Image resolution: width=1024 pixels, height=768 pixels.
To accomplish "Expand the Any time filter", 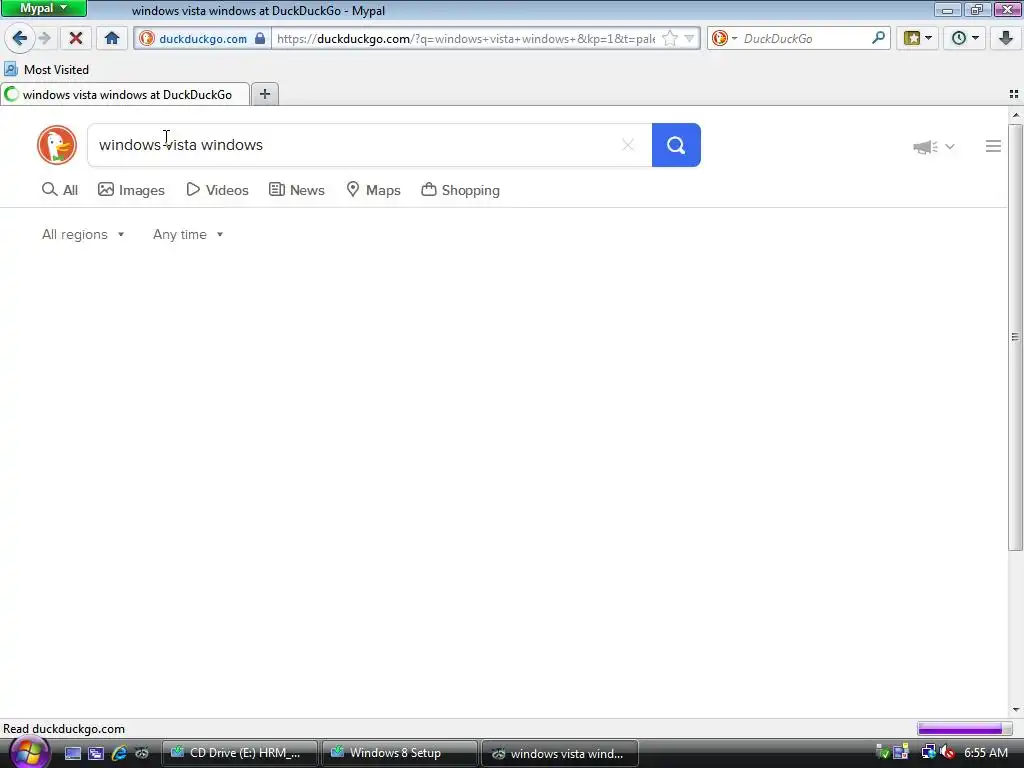I will (x=188, y=234).
